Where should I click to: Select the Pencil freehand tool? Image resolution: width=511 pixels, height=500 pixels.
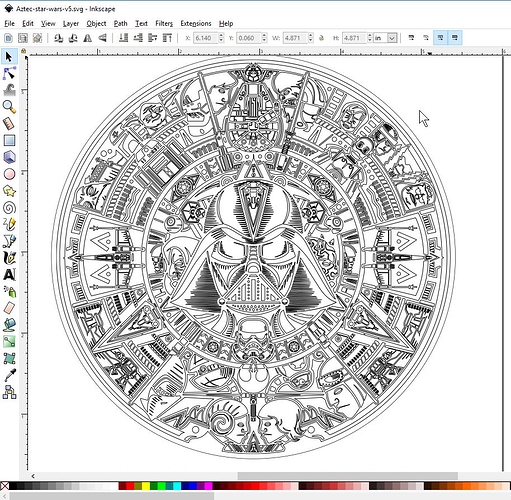tap(9, 224)
